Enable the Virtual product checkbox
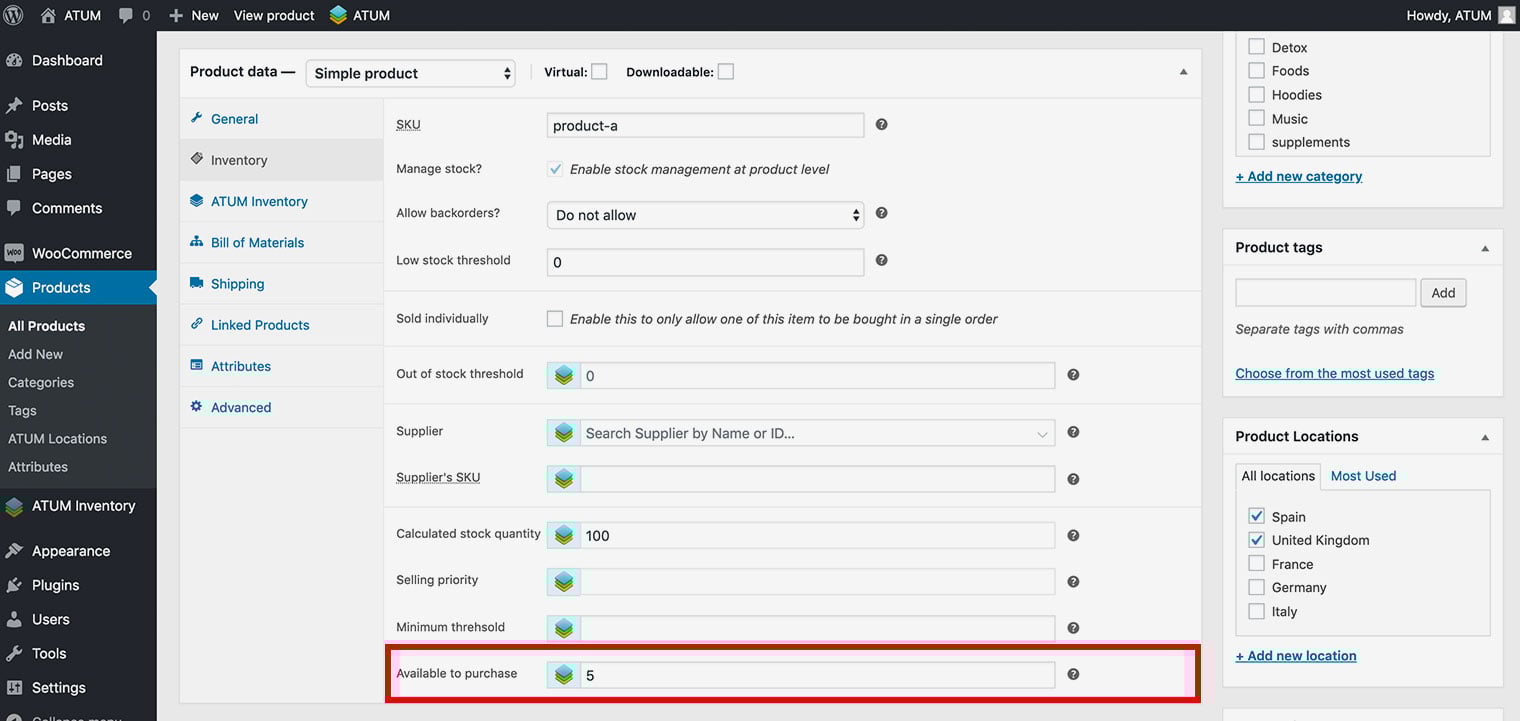This screenshot has width=1520, height=721. click(599, 72)
